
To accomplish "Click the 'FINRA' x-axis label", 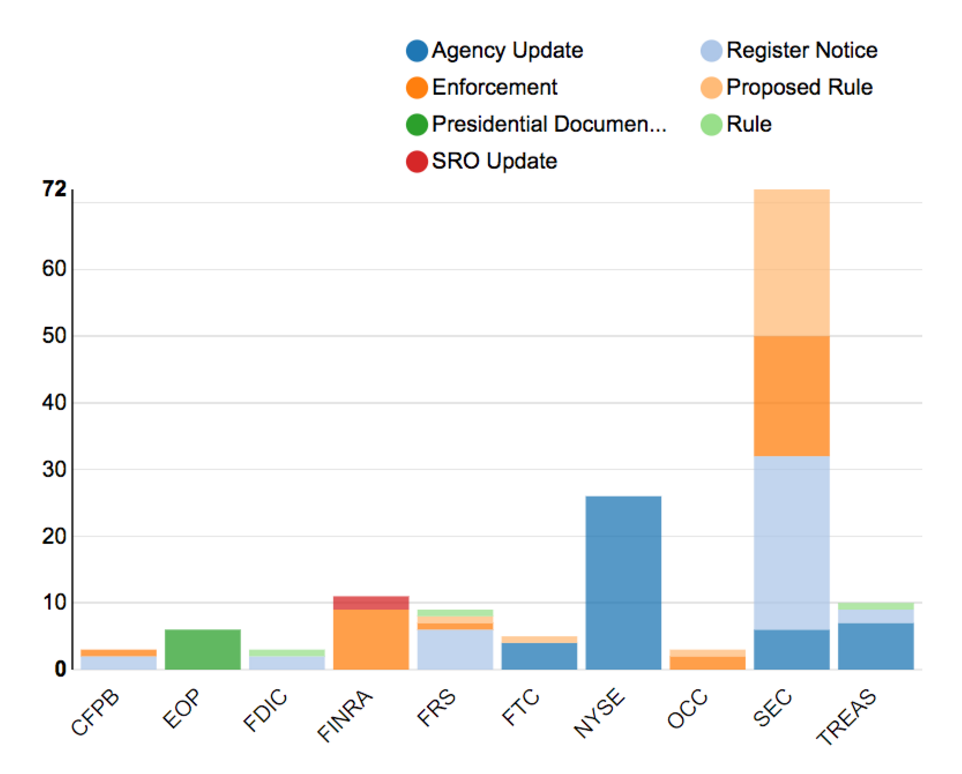I will 345,716.
